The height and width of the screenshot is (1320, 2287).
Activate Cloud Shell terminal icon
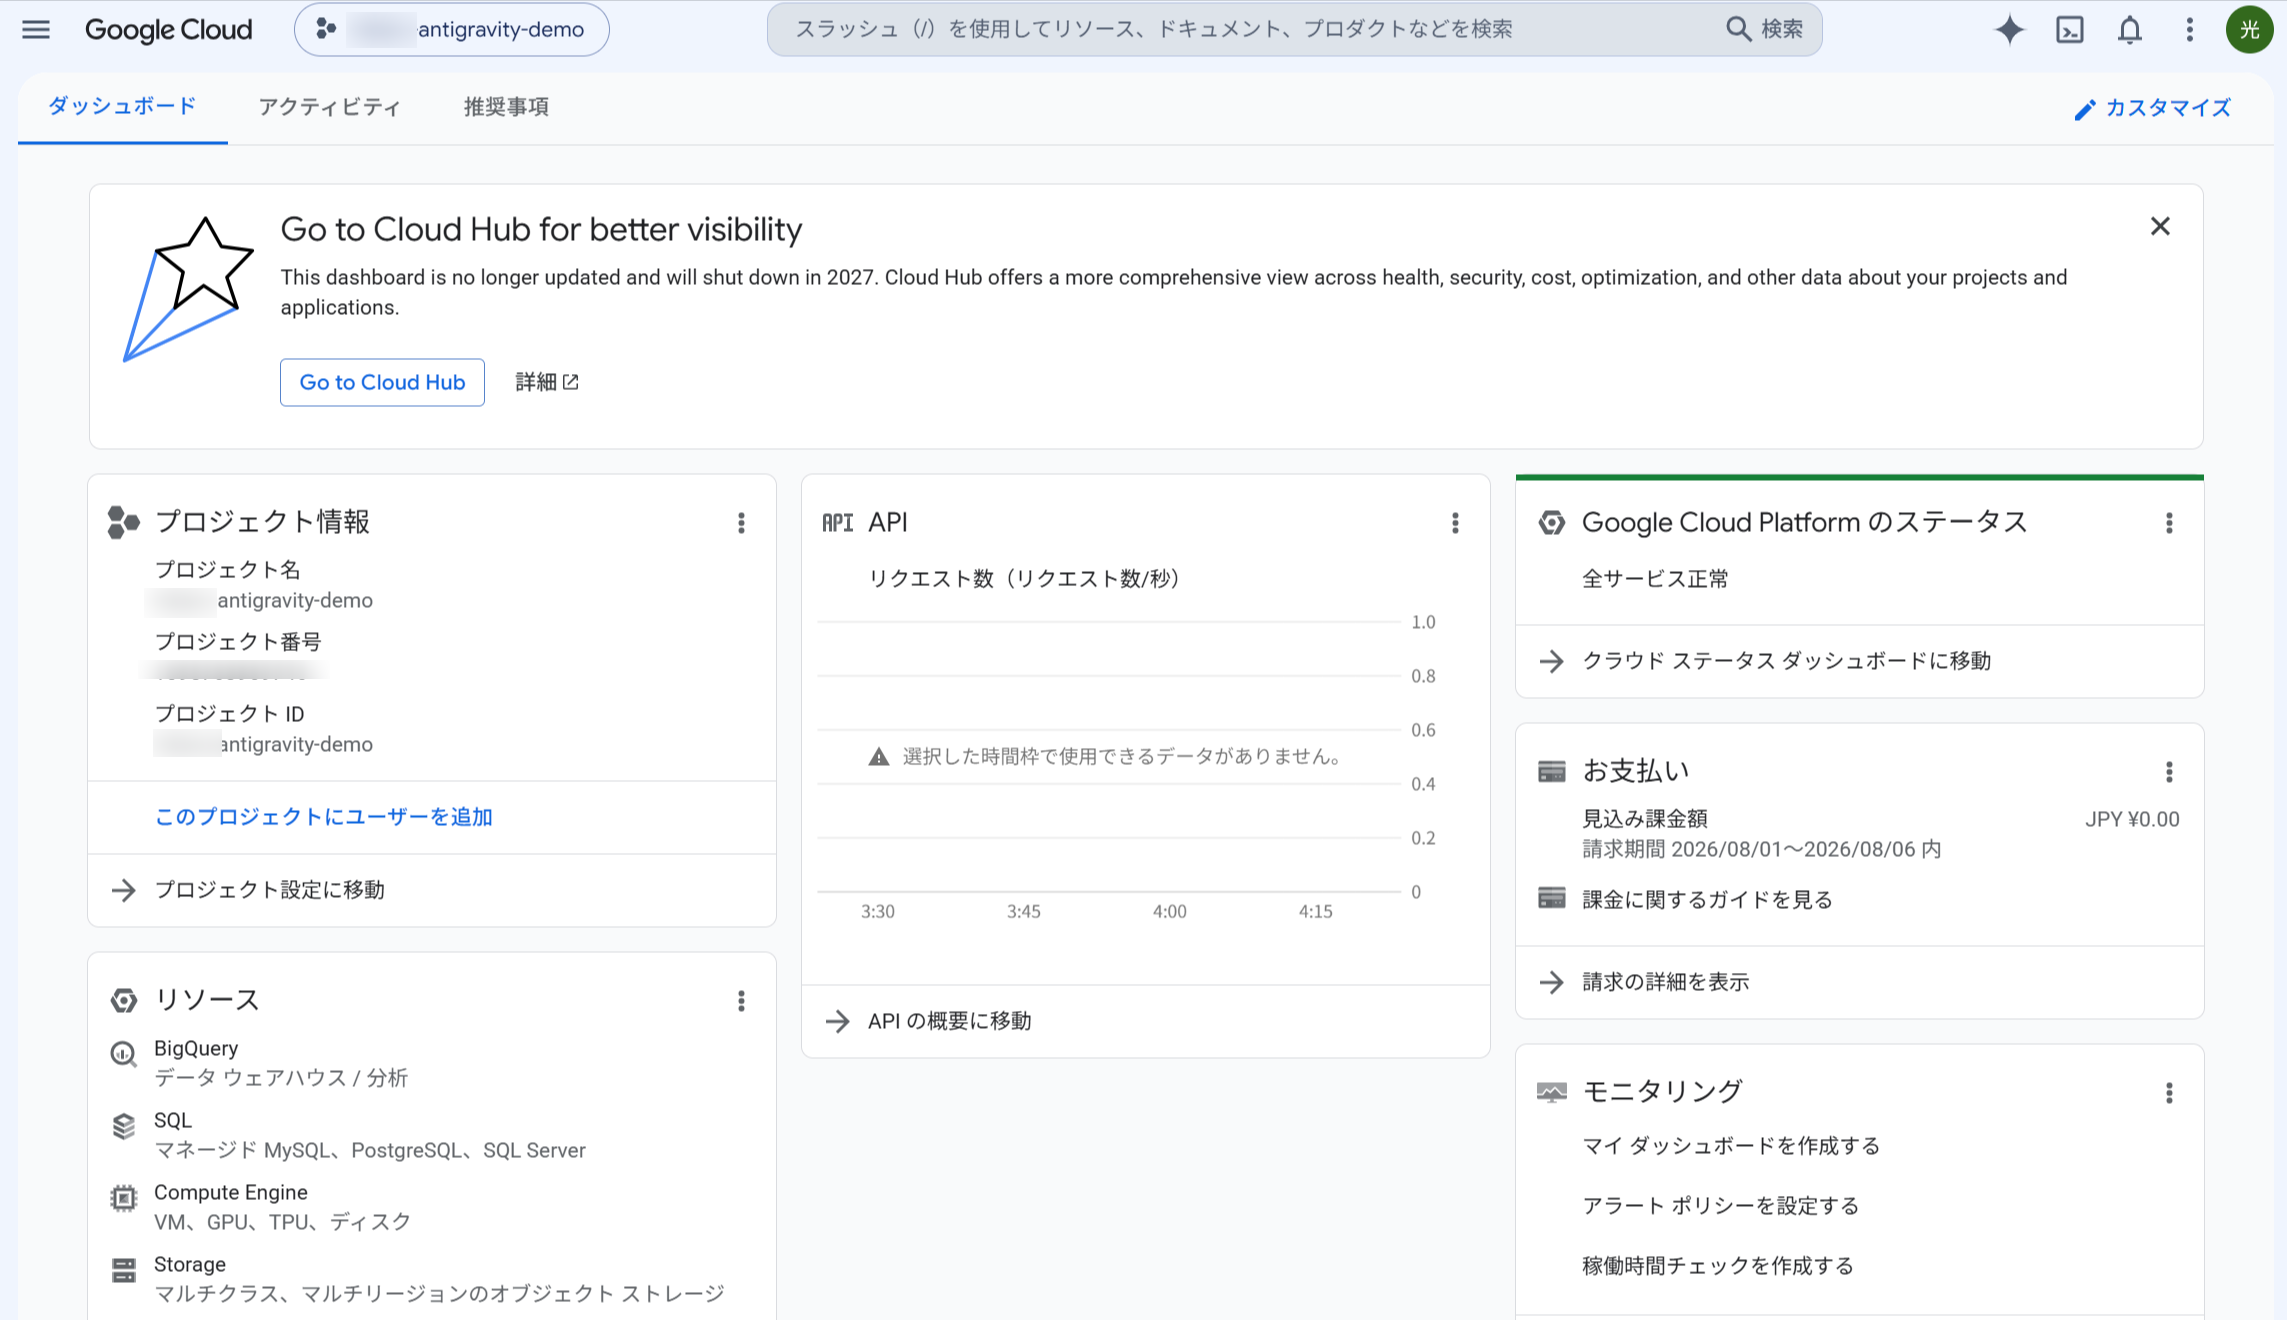[2070, 30]
